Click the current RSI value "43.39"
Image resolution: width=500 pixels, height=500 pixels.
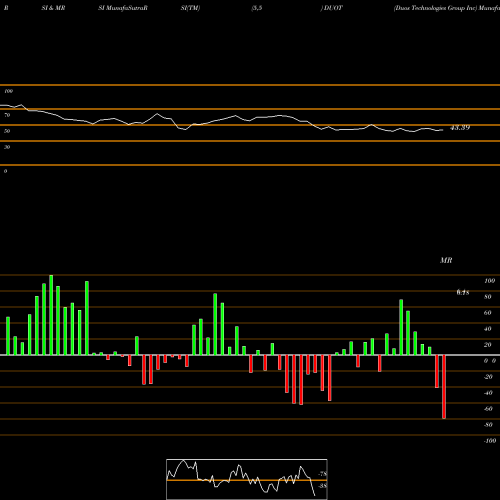460,127
